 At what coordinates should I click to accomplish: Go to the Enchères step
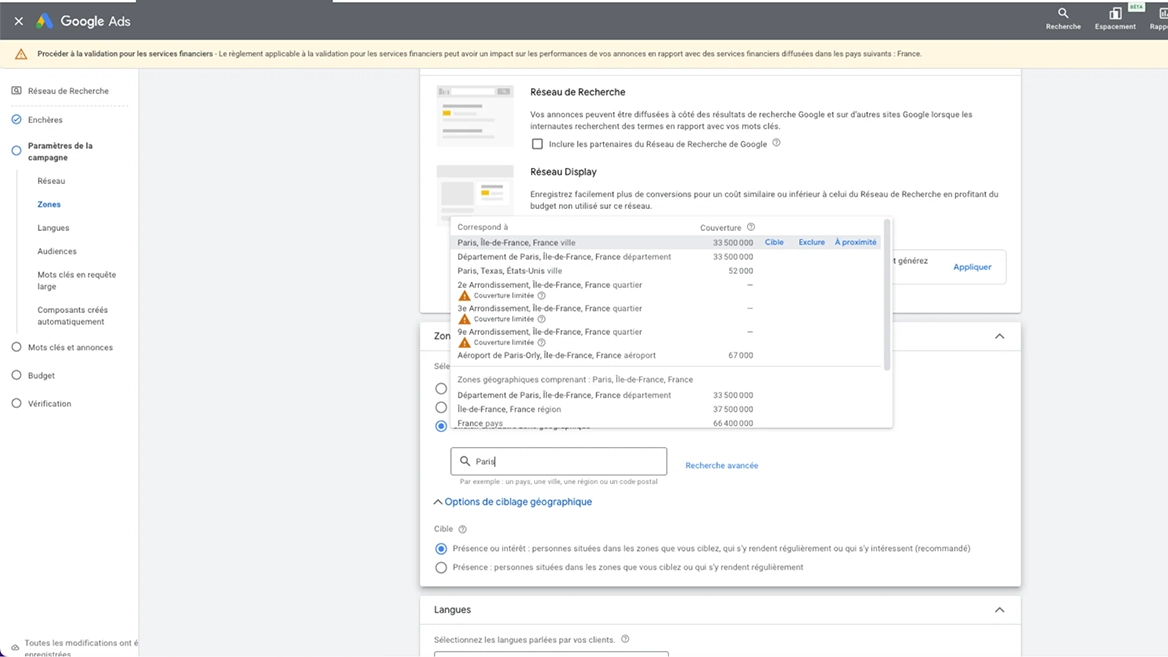[45, 120]
